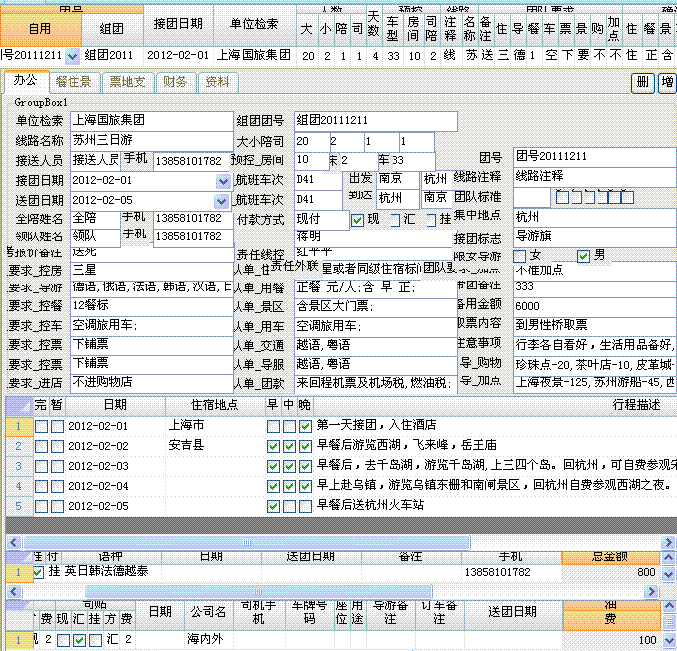Click the 删 delete button
This screenshot has height=651, width=677.
point(643,82)
